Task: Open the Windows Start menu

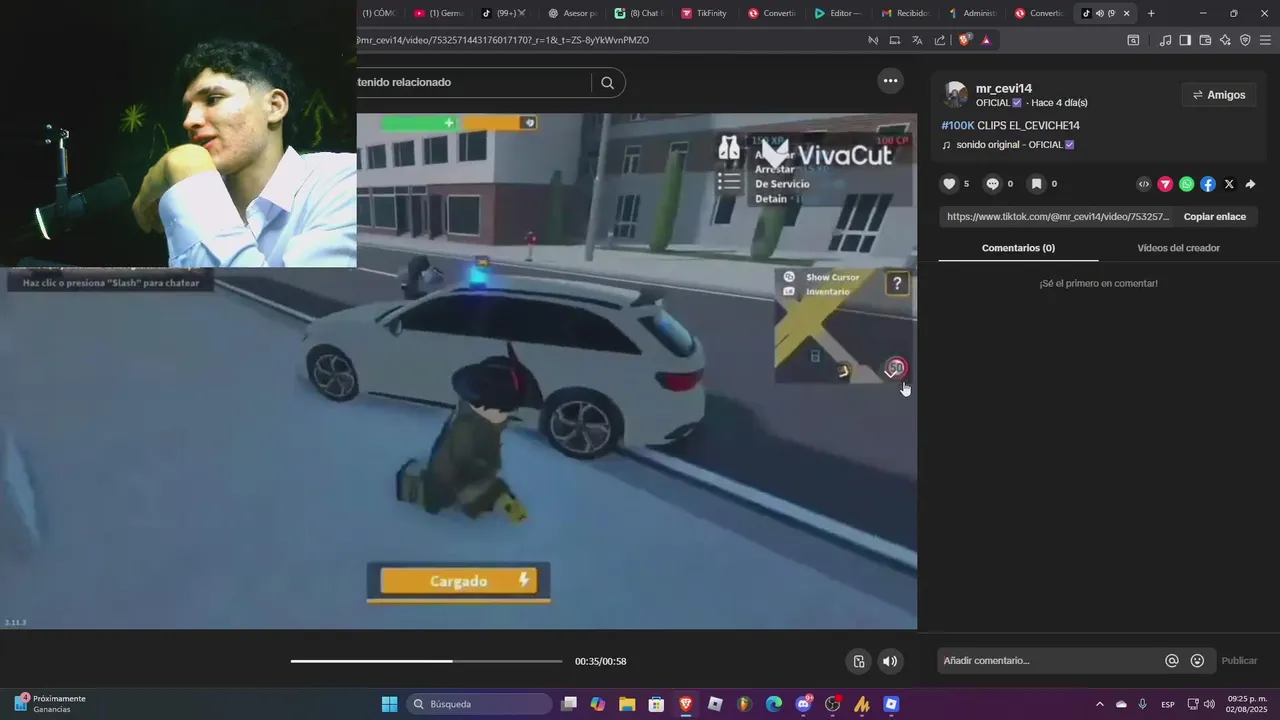Action: 390,704
